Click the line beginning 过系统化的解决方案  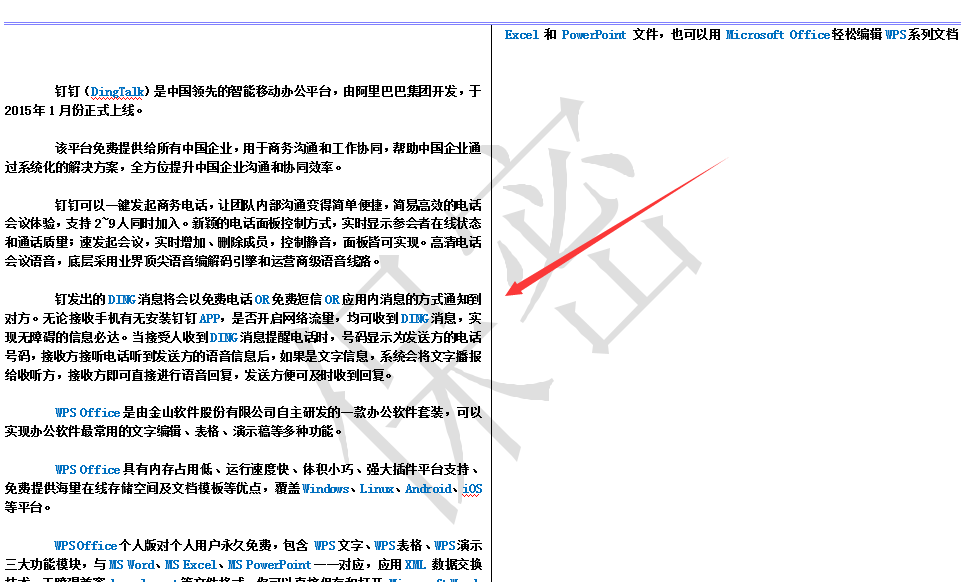(x=173, y=167)
